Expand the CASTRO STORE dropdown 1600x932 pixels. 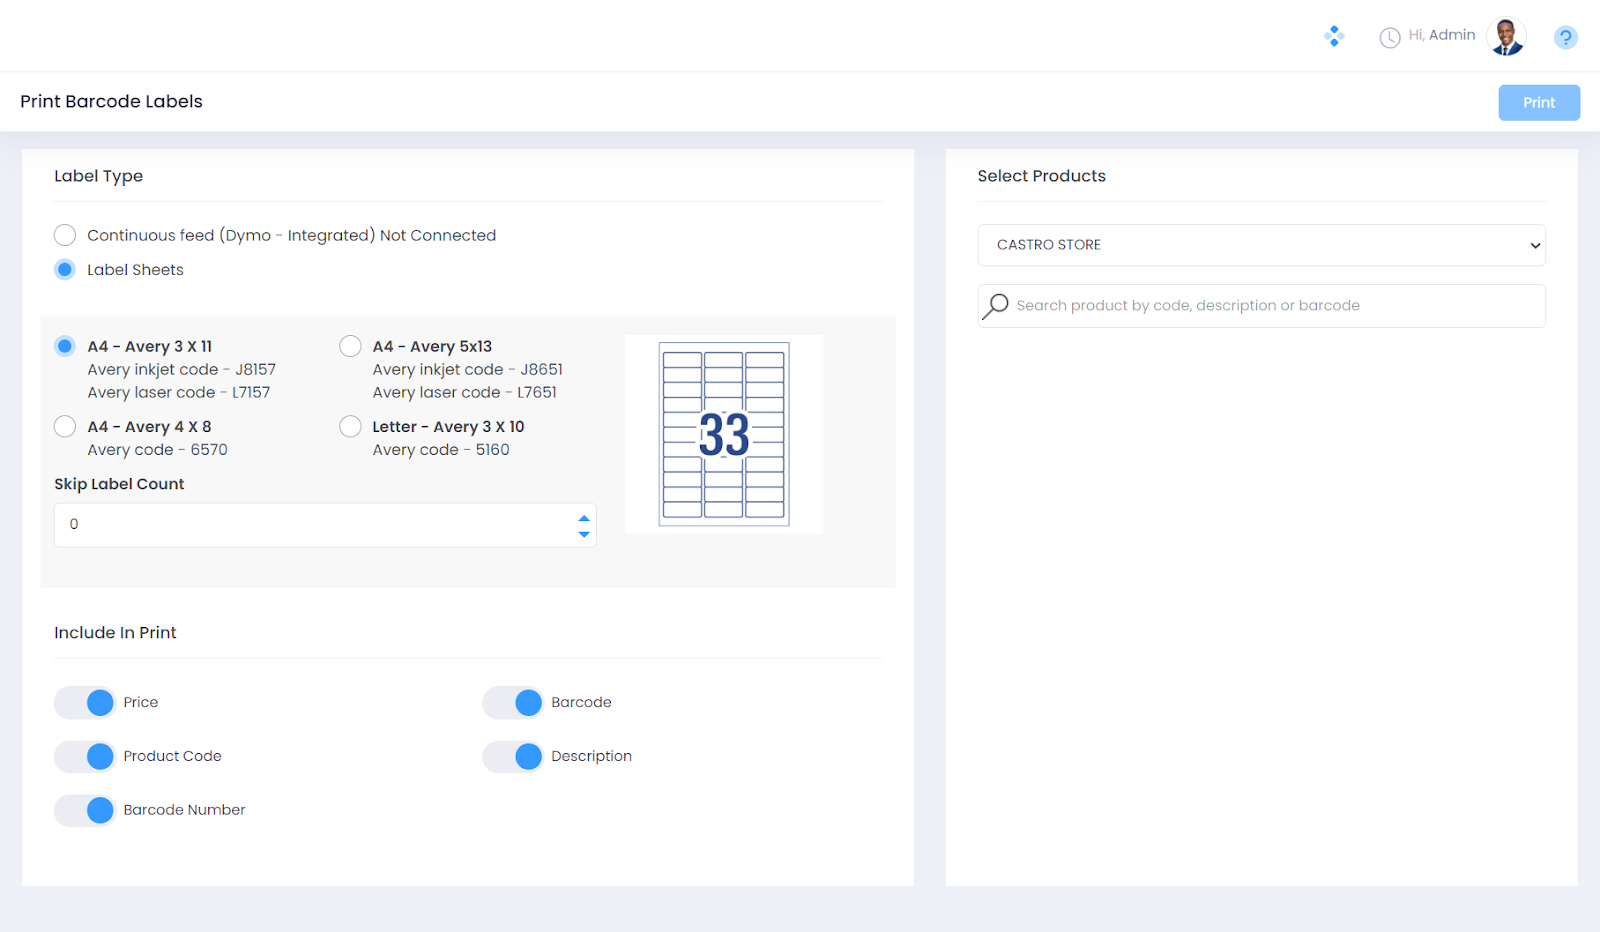coord(1261,245)
